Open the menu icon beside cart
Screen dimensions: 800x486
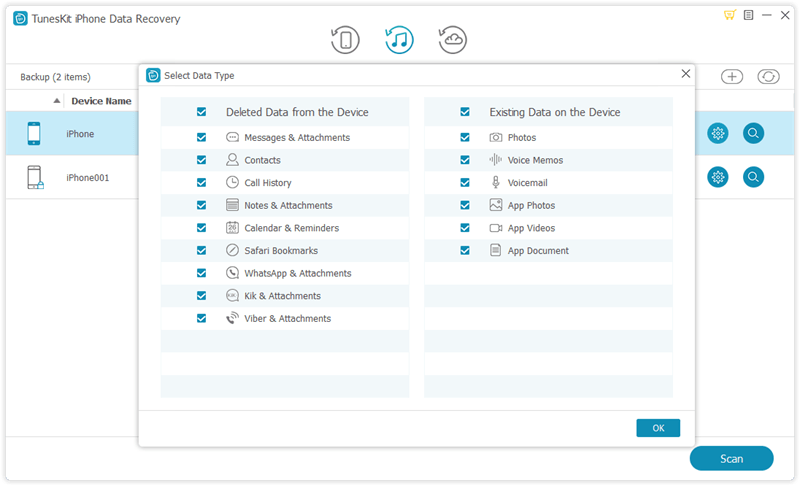point(748,15)
